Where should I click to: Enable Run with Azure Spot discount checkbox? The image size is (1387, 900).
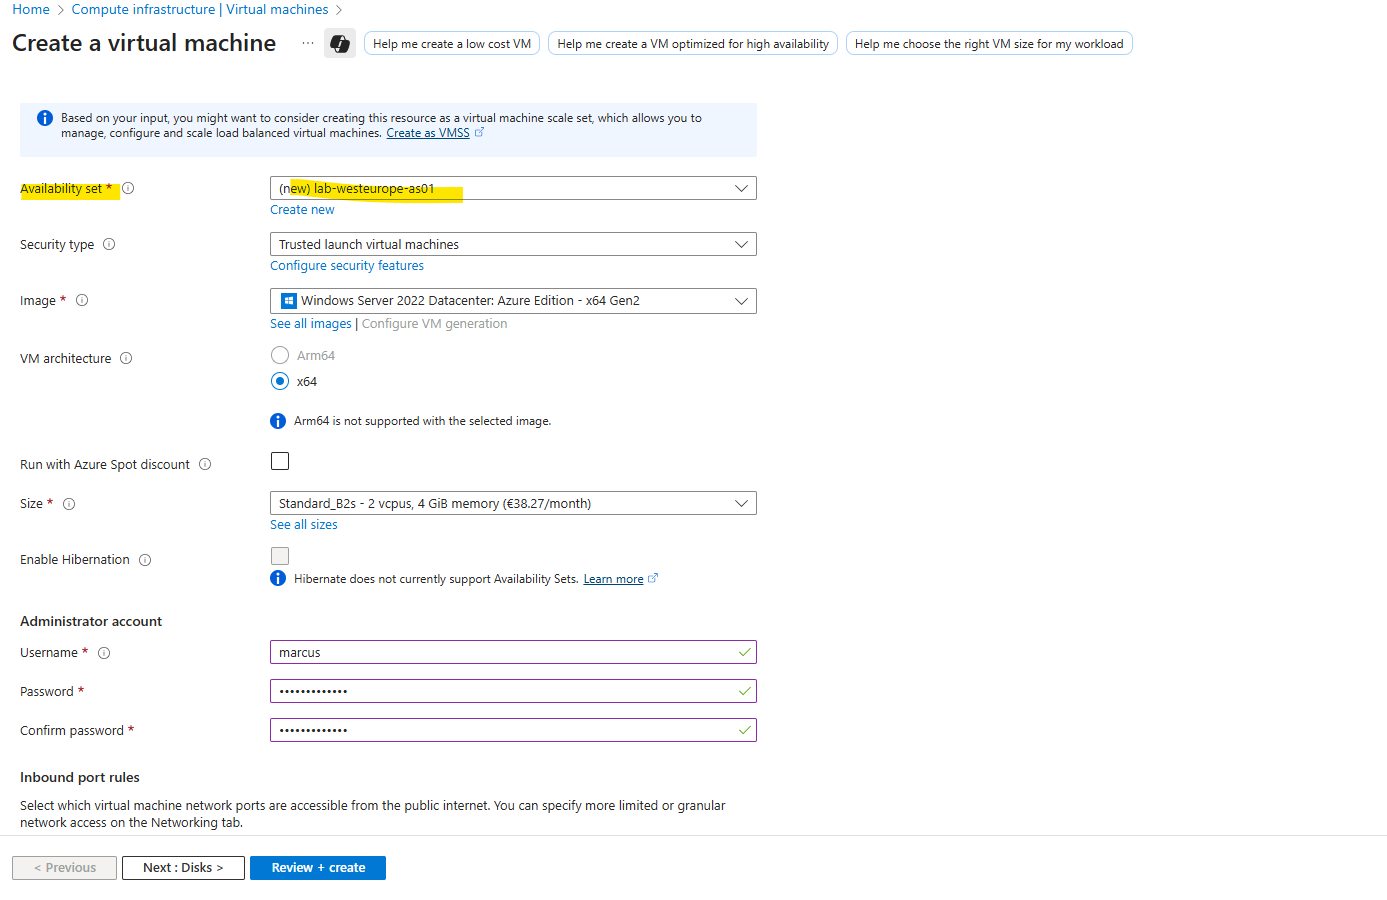(x=280, y=461)
